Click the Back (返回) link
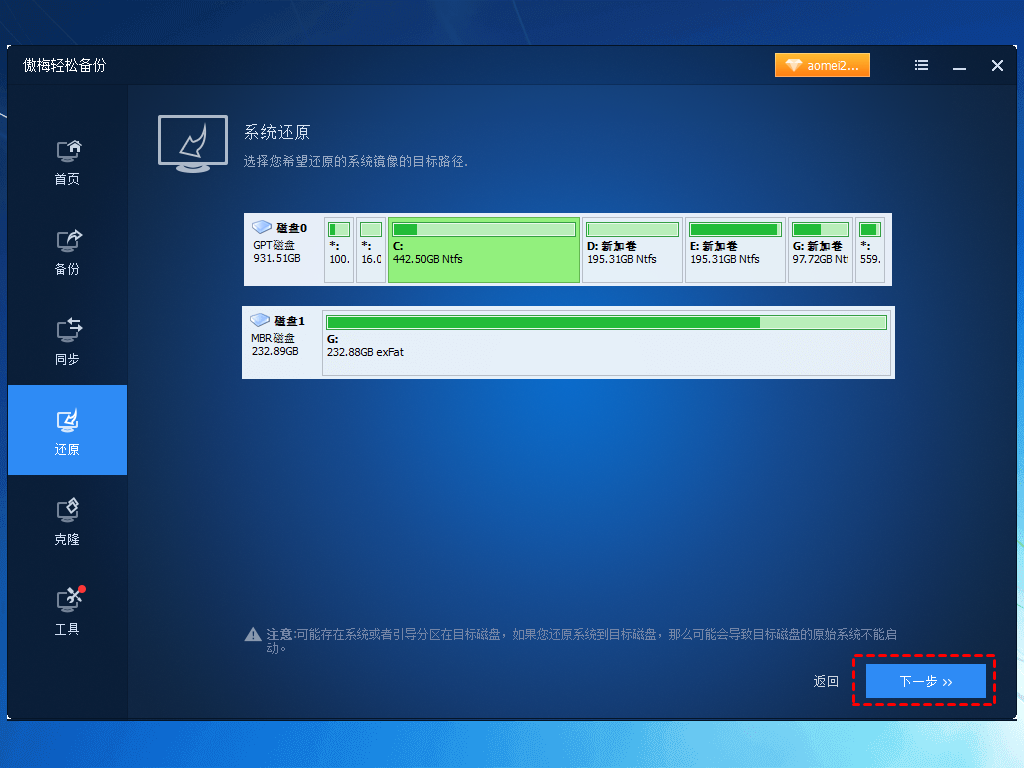This screenshot has height=768, width=1024. [x=826, y=682]
